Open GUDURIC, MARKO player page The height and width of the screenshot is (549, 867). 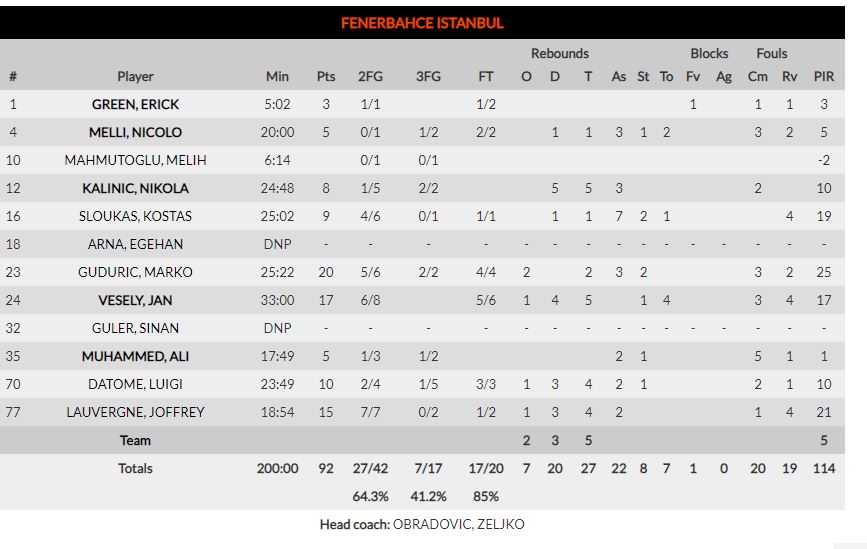[135, 272]
